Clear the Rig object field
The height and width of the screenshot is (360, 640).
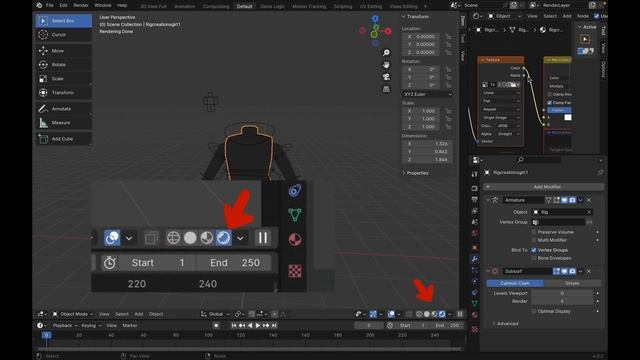pos(589,212)
